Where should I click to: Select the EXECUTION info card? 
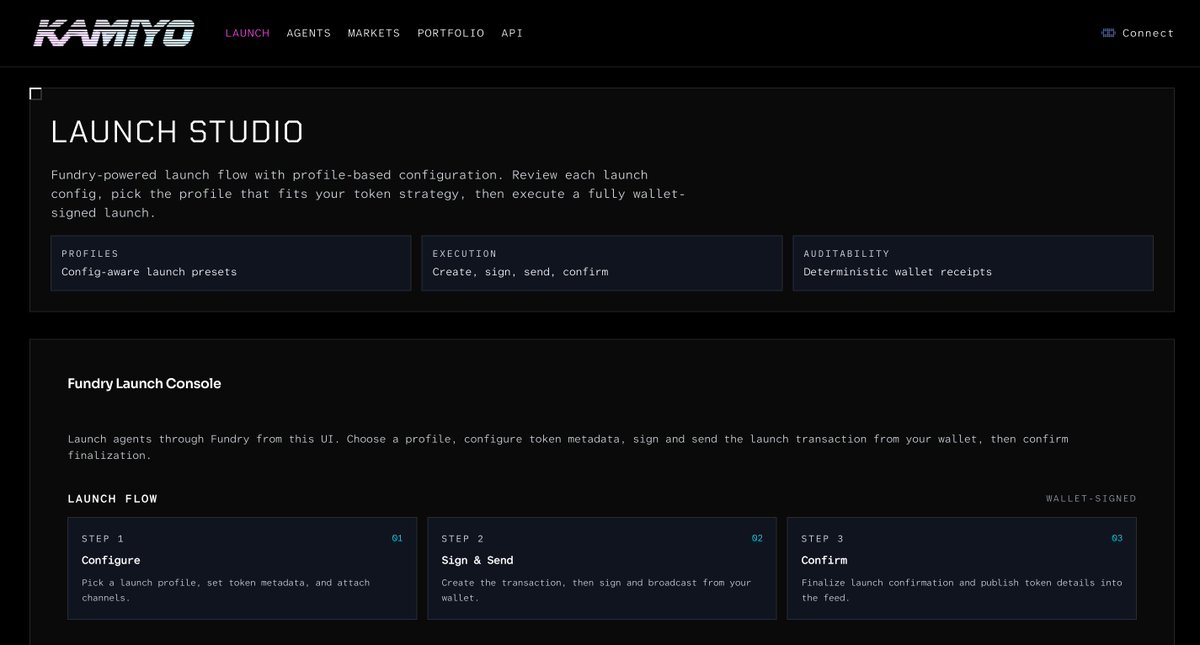point(602,263)
